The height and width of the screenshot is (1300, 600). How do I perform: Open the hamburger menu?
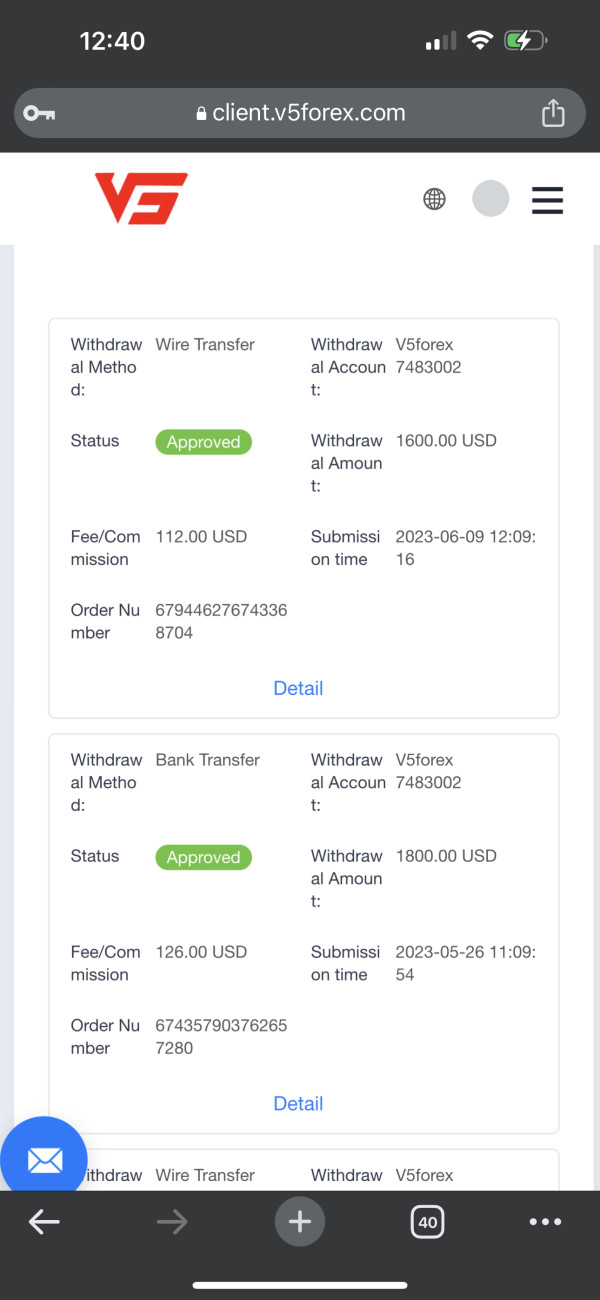tap(547, 200)
